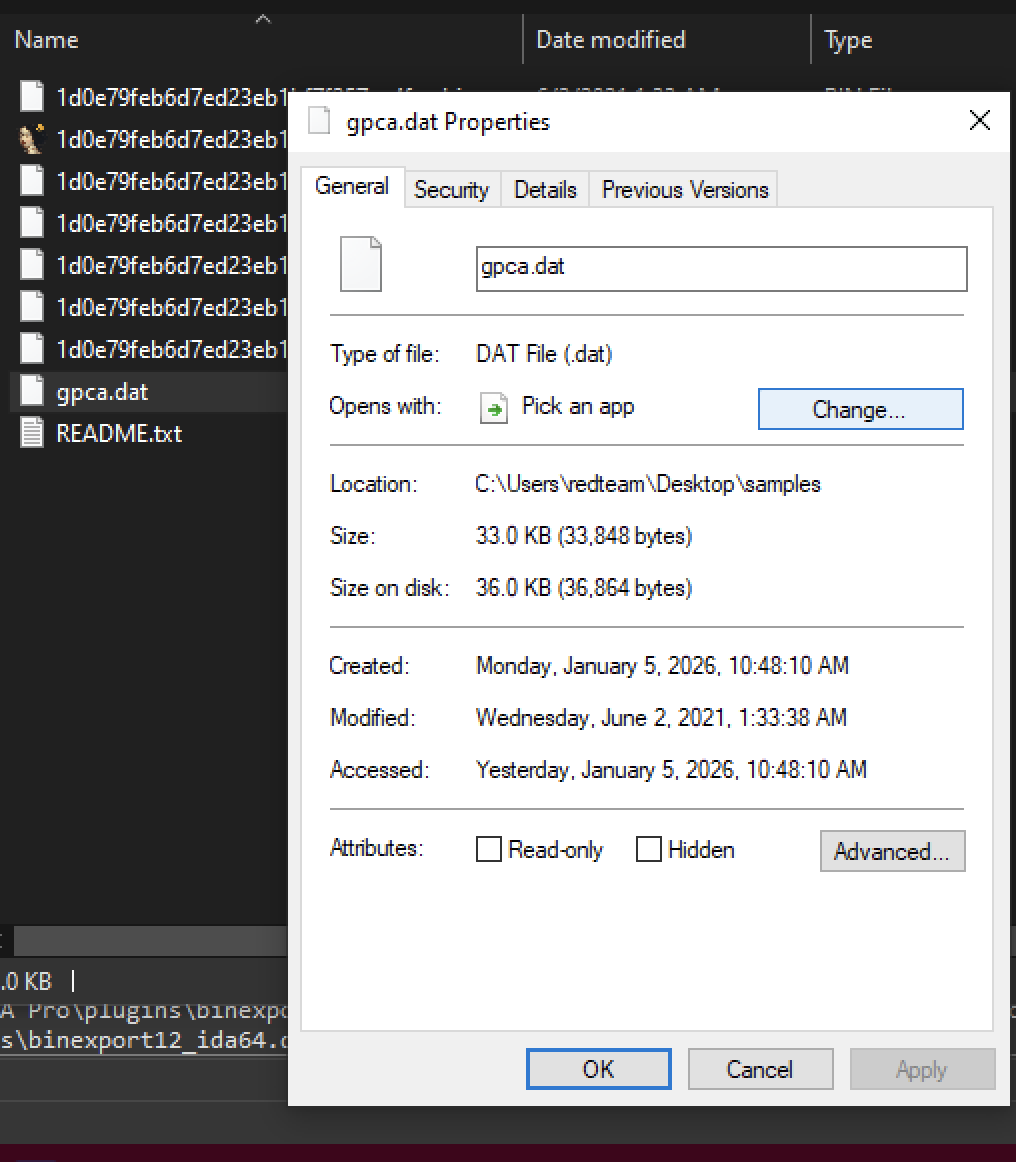Screen dimensions: 1016x1162
Task: Switch to the Security tab
Action: pyautogui.click(x=451, y=190)
